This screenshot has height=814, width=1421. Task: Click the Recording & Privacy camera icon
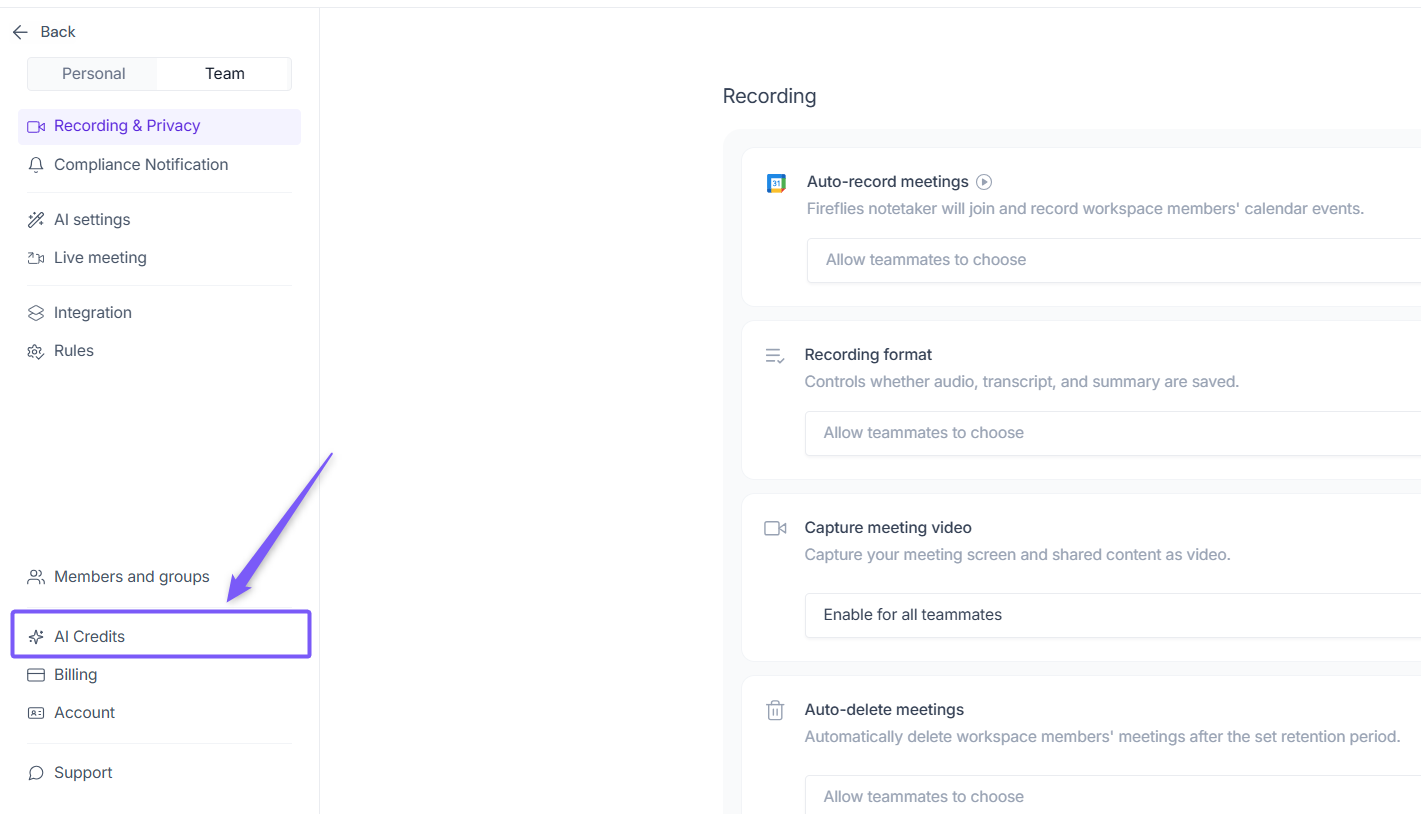pos(36,126)
